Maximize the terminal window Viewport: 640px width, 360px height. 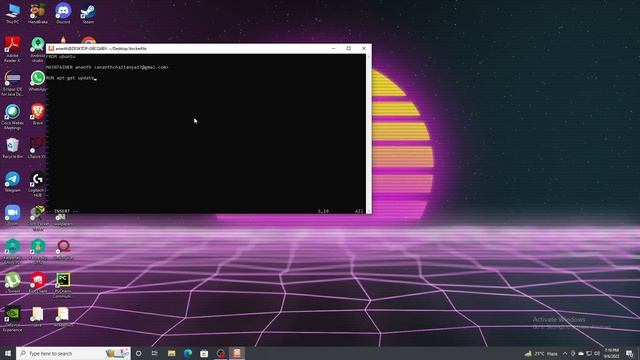tap(349, 48)
